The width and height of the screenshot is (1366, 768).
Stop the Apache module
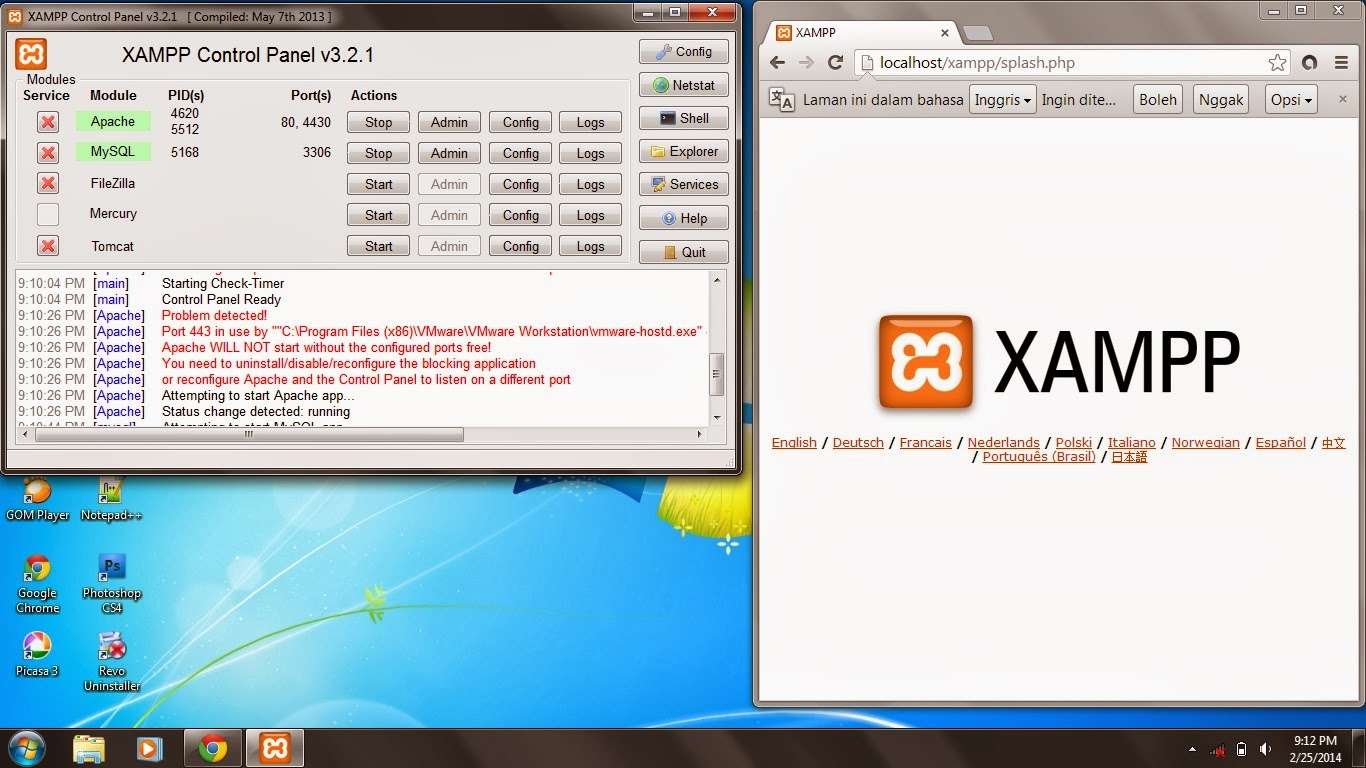point(379,122)
